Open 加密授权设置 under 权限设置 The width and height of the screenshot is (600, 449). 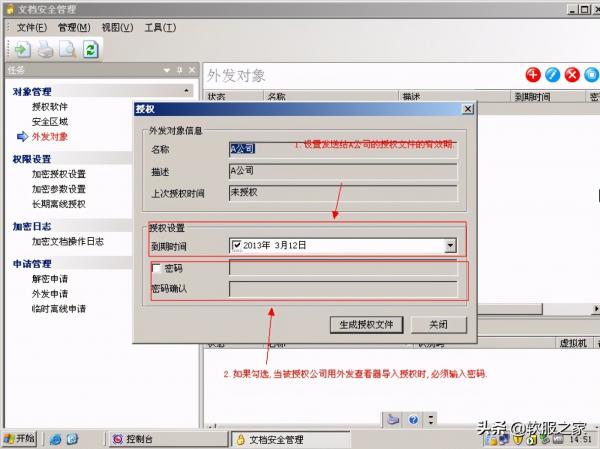59,174
